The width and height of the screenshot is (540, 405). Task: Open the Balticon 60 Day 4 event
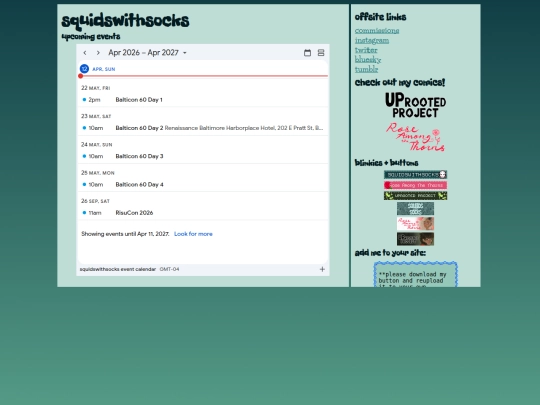point(203,185)
